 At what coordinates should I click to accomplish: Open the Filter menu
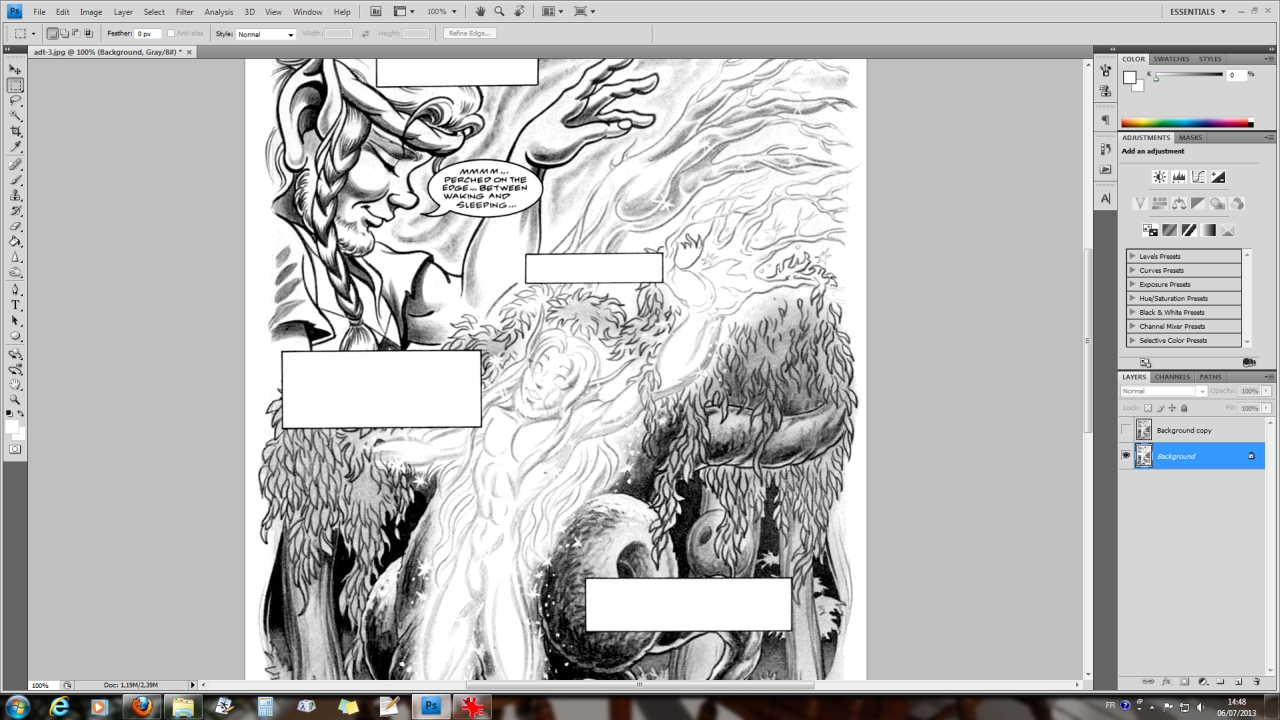tap(184, 12)
